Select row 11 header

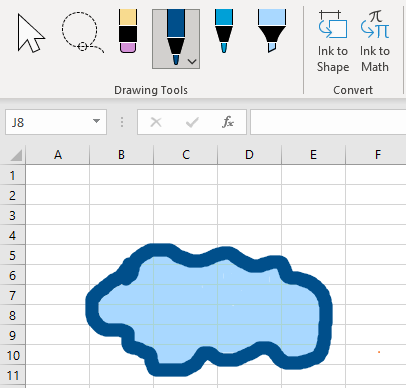pos(13,375)
